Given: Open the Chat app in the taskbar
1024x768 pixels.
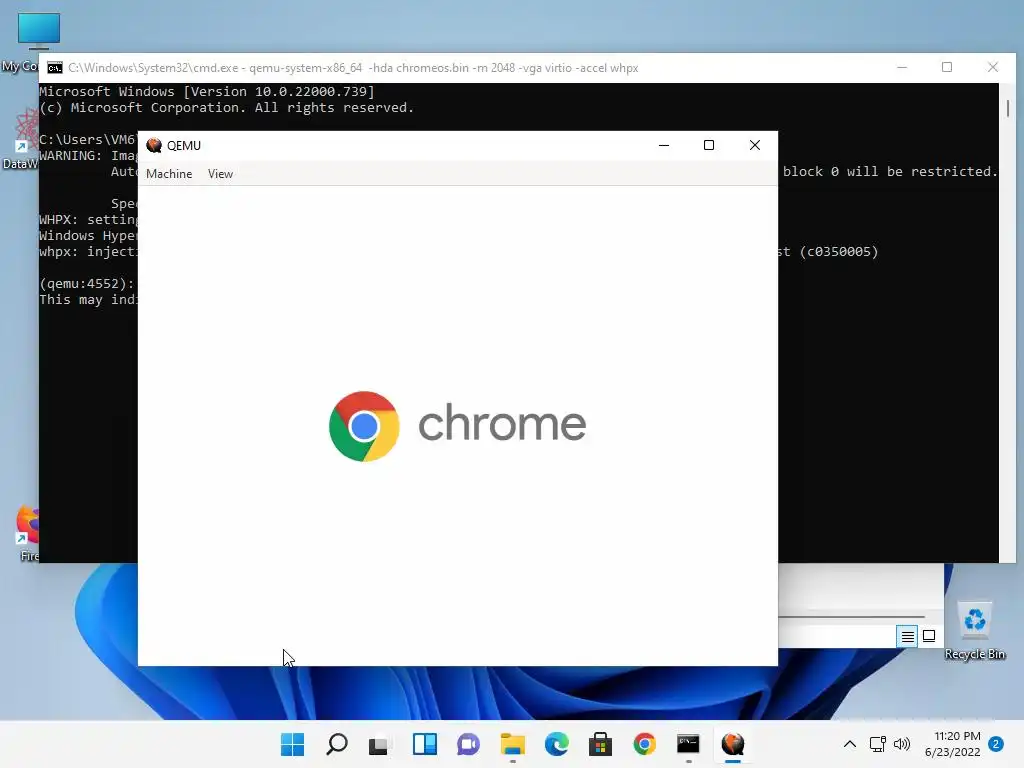Looking at the screenshot, I should [468, 744].
